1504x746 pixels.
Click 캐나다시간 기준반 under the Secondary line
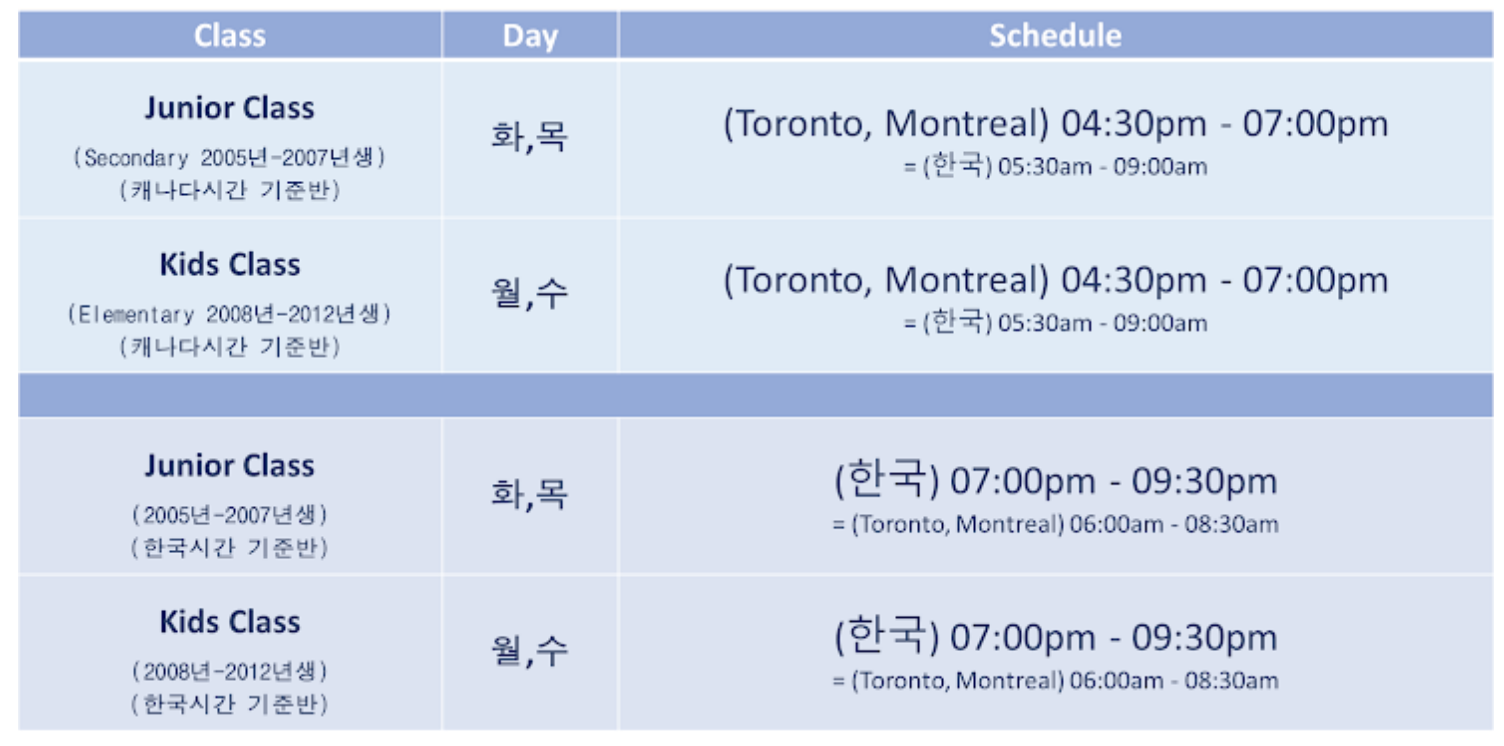230,190
